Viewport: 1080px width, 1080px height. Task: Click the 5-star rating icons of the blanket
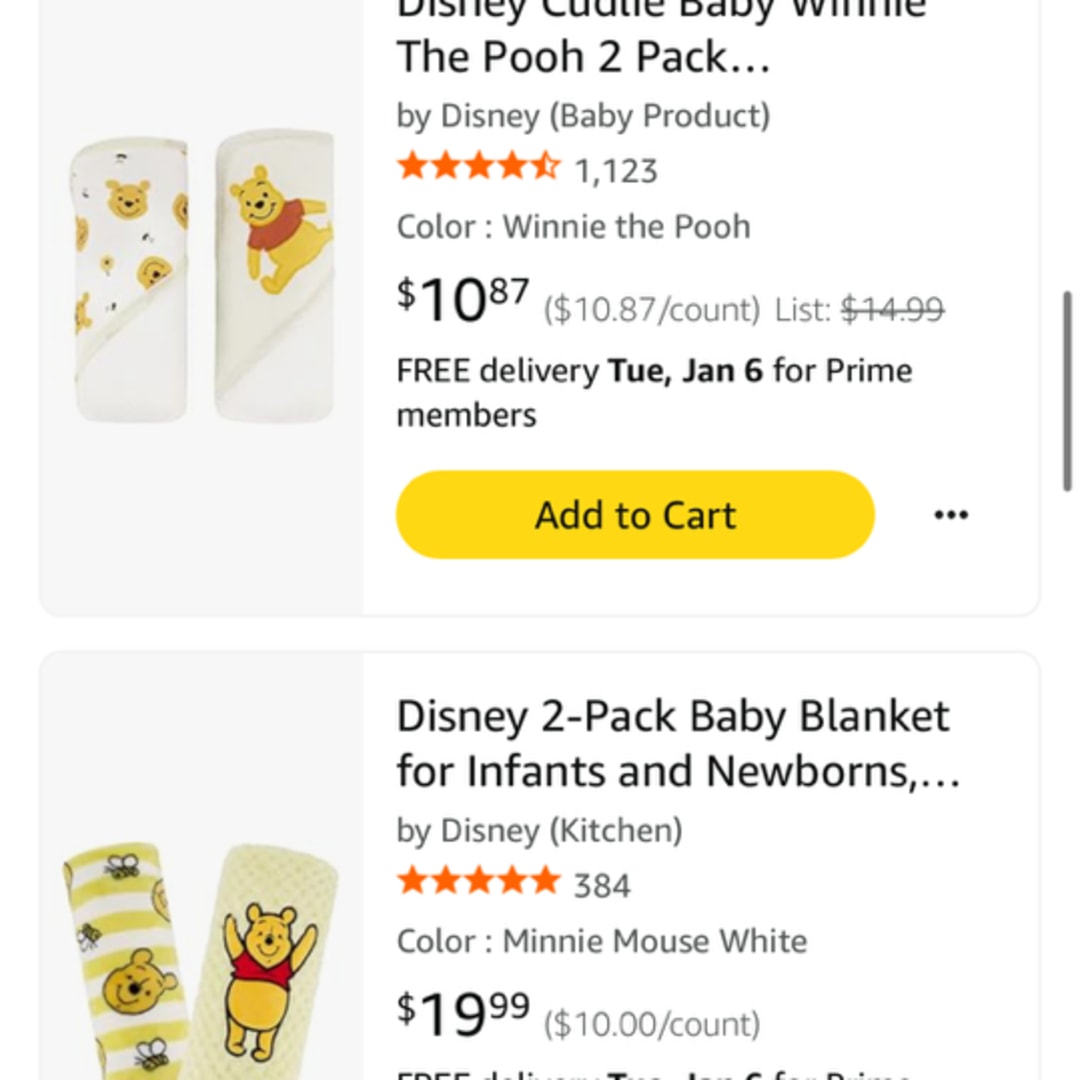(x=477, y=881)
